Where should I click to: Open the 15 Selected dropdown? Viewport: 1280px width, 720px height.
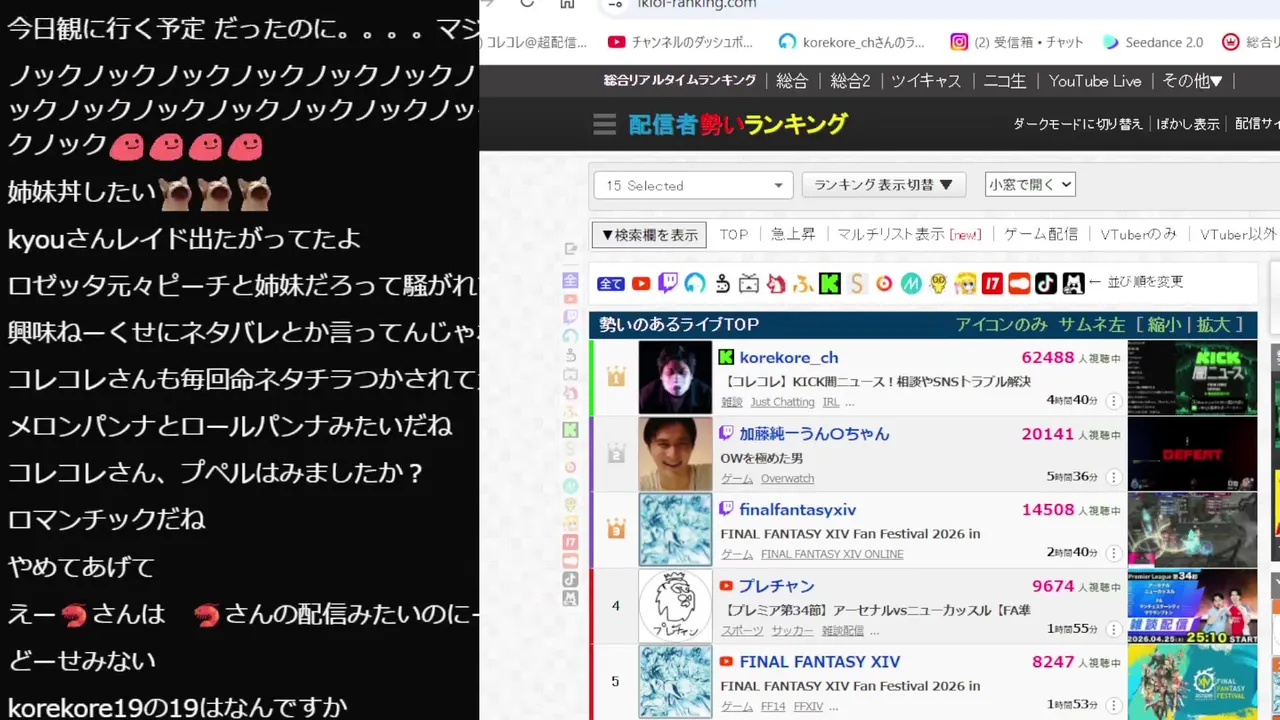[x=693, y=185]
